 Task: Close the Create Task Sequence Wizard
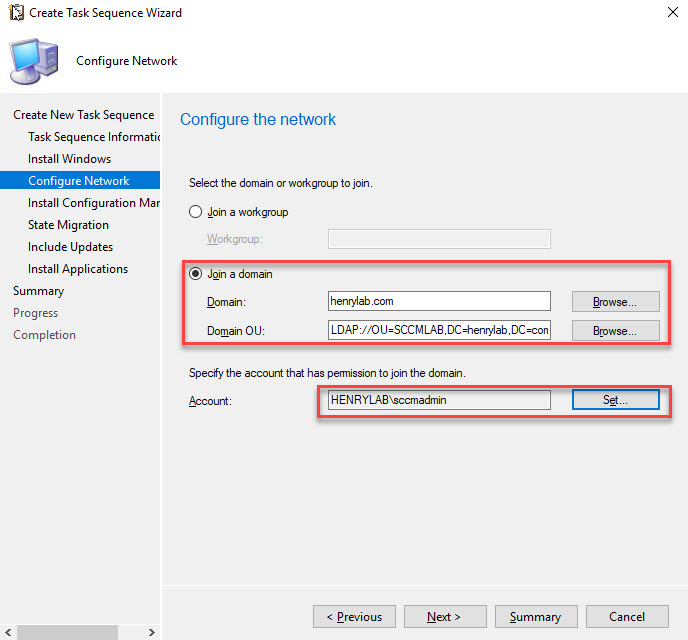tap(668, 13)
